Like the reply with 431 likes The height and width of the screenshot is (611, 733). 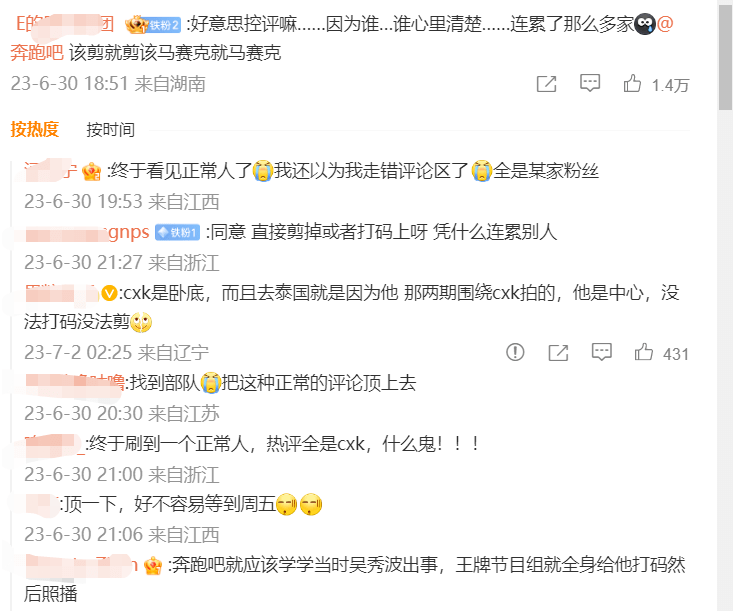pyautogui.click(x=644, y=352)
